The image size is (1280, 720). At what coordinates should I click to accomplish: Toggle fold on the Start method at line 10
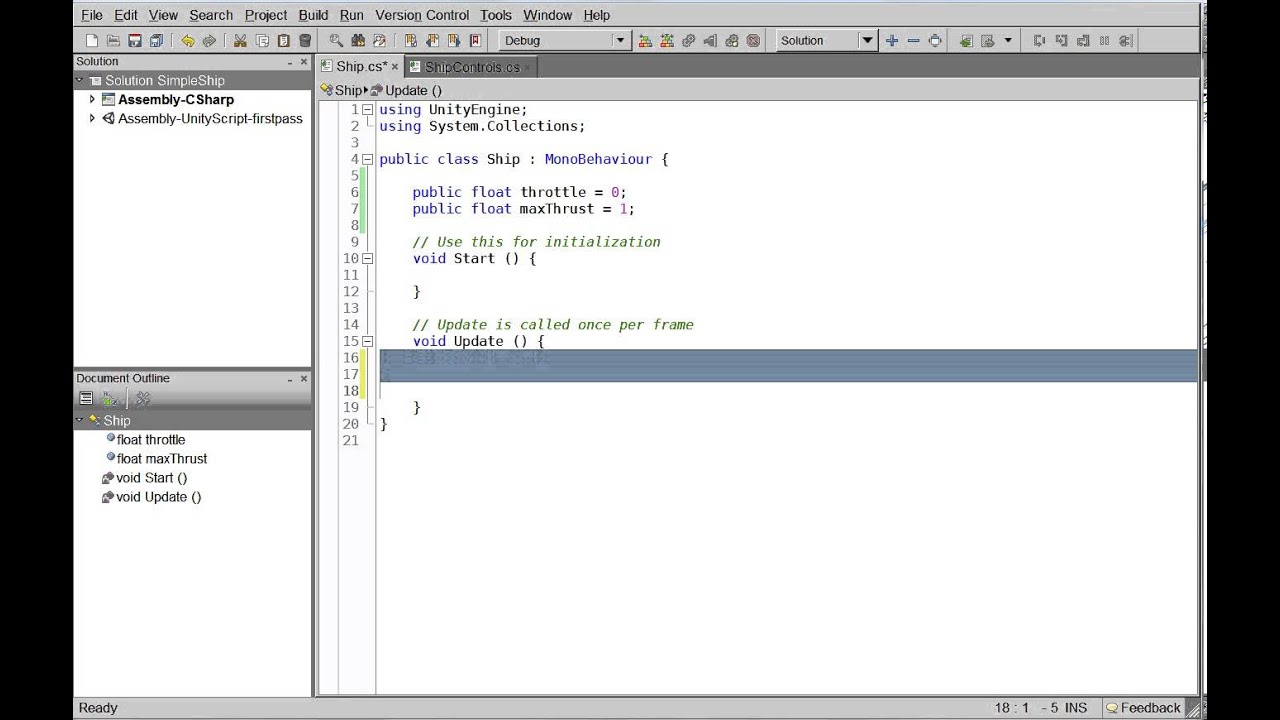tap(367, 258)
